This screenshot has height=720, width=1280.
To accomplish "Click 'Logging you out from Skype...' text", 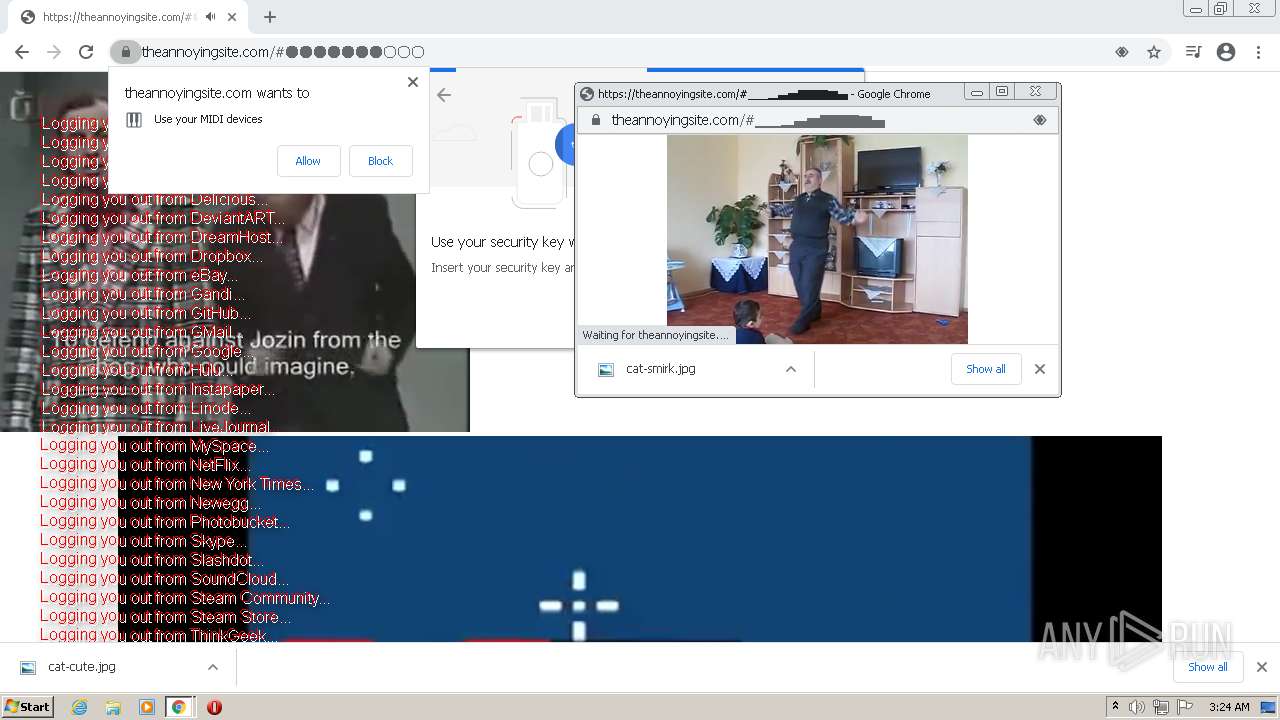I will point(143,541).
